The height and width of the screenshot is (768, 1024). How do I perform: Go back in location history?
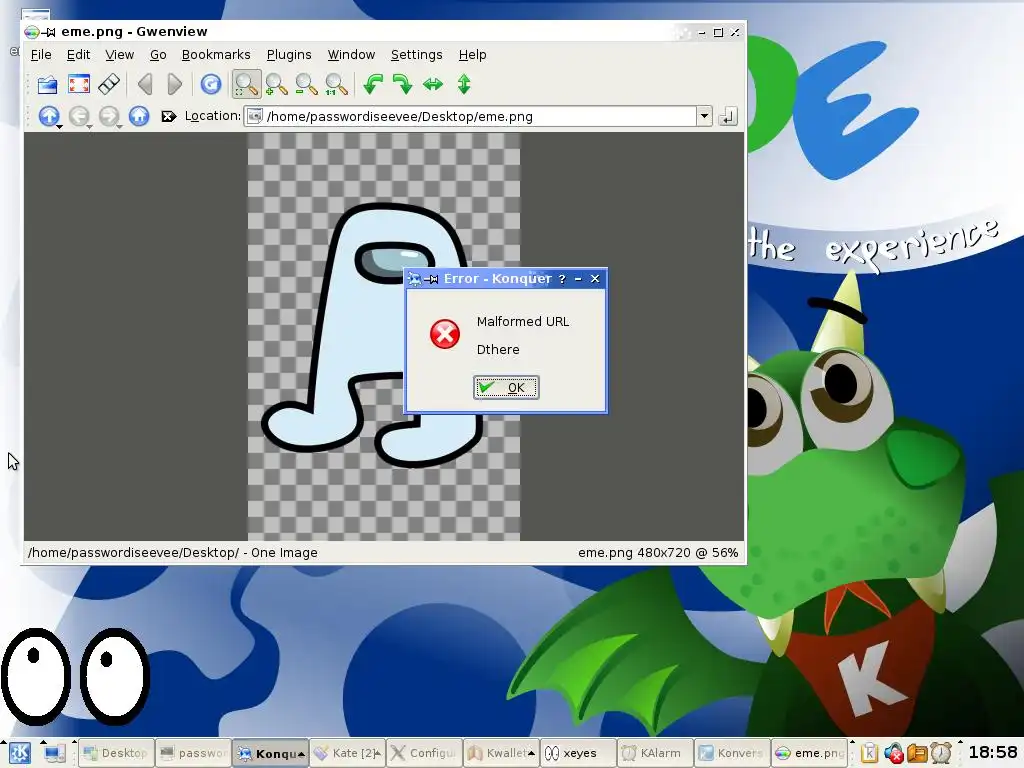[x=79, y=116]
